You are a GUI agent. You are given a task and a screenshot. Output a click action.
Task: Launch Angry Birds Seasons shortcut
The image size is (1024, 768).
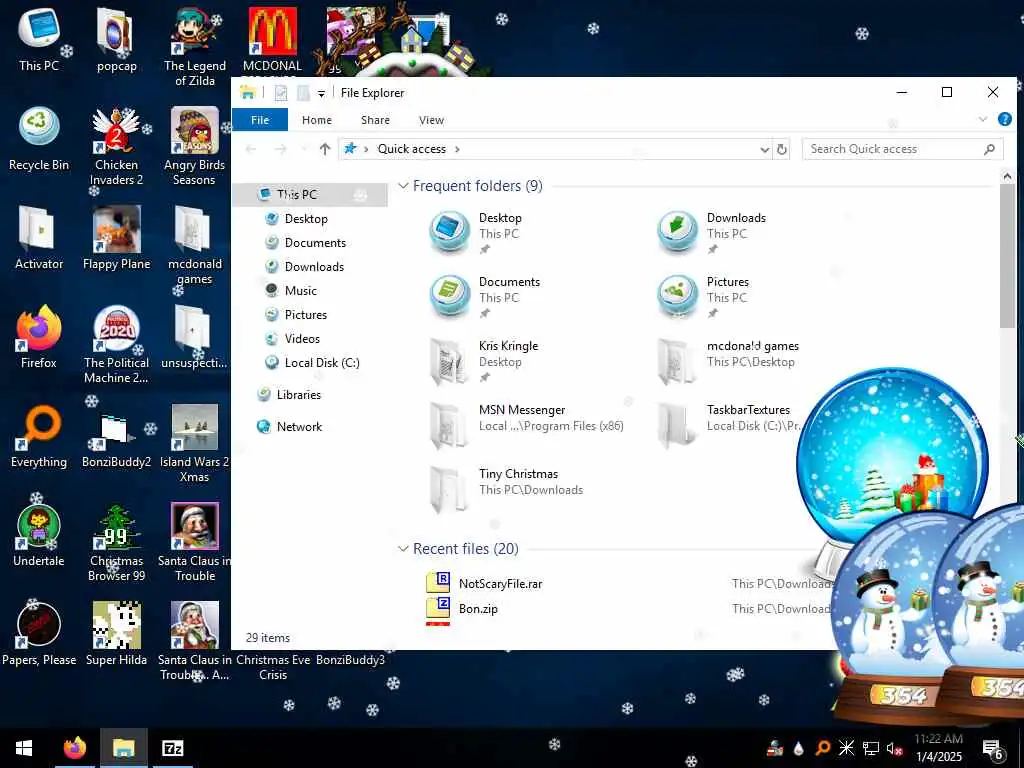pyautogui.click(x=195, y=146)
